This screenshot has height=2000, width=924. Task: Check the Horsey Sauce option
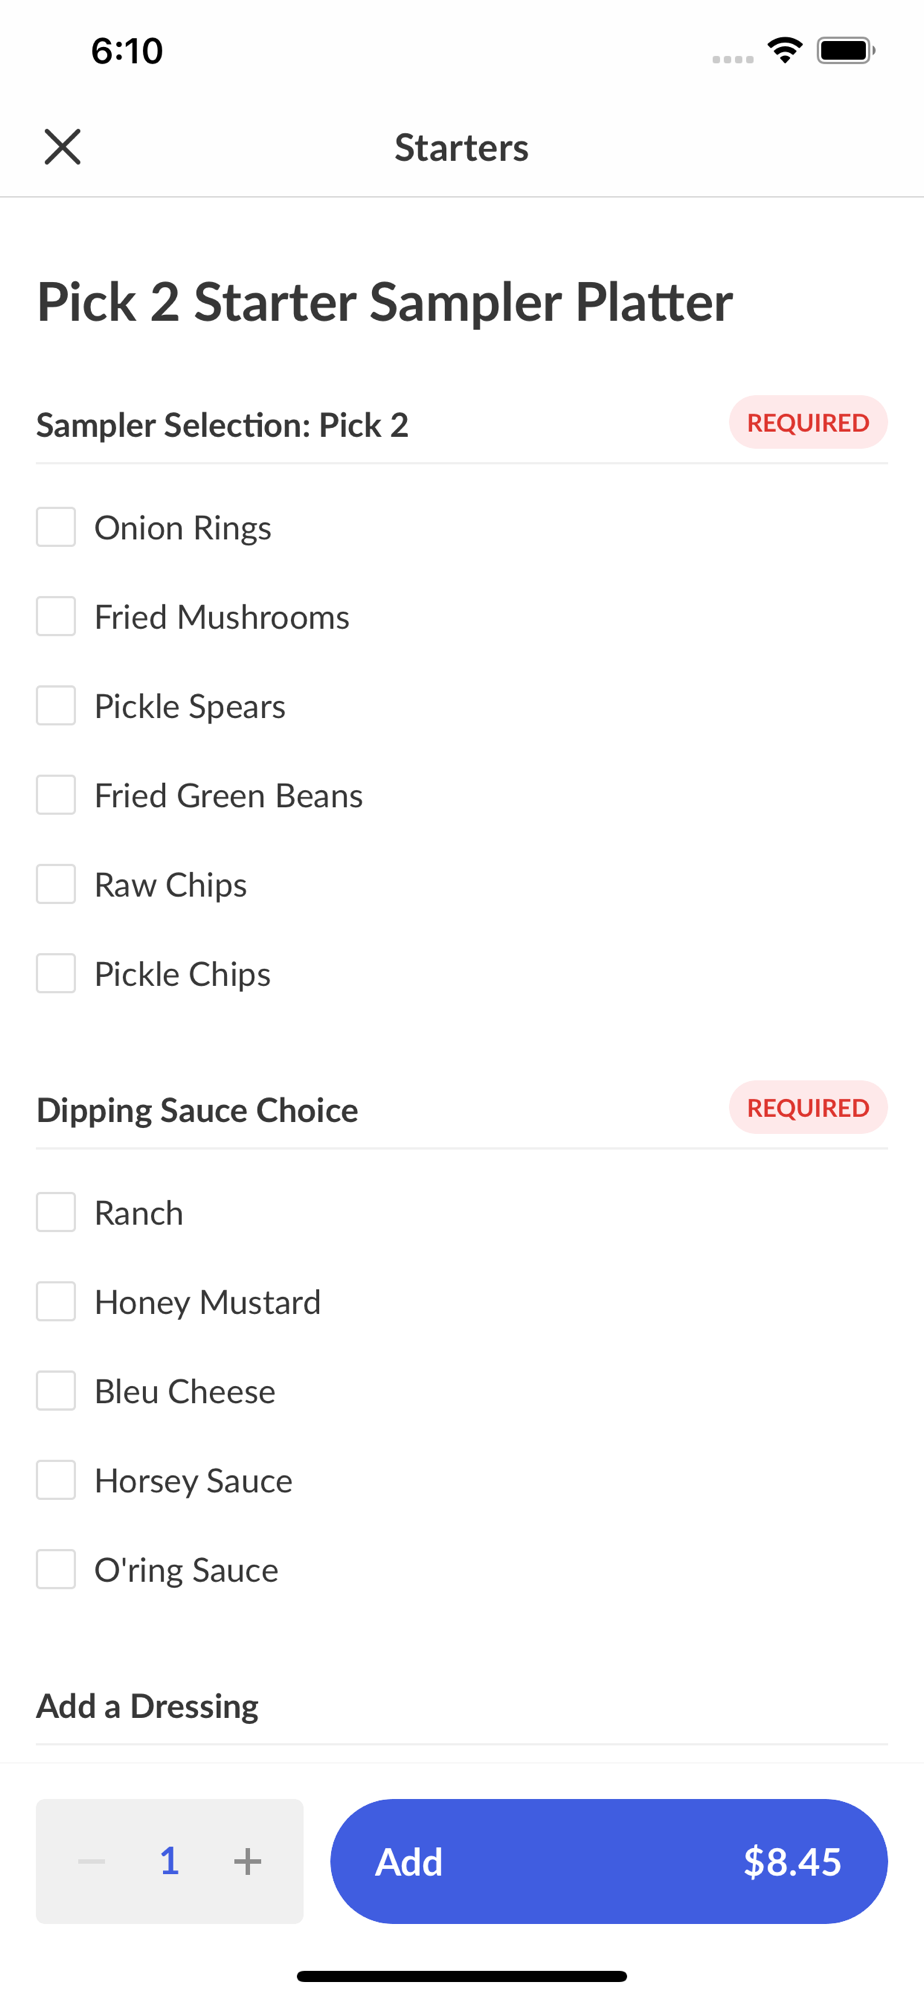pyautogui.click(x=56, y=1480)
